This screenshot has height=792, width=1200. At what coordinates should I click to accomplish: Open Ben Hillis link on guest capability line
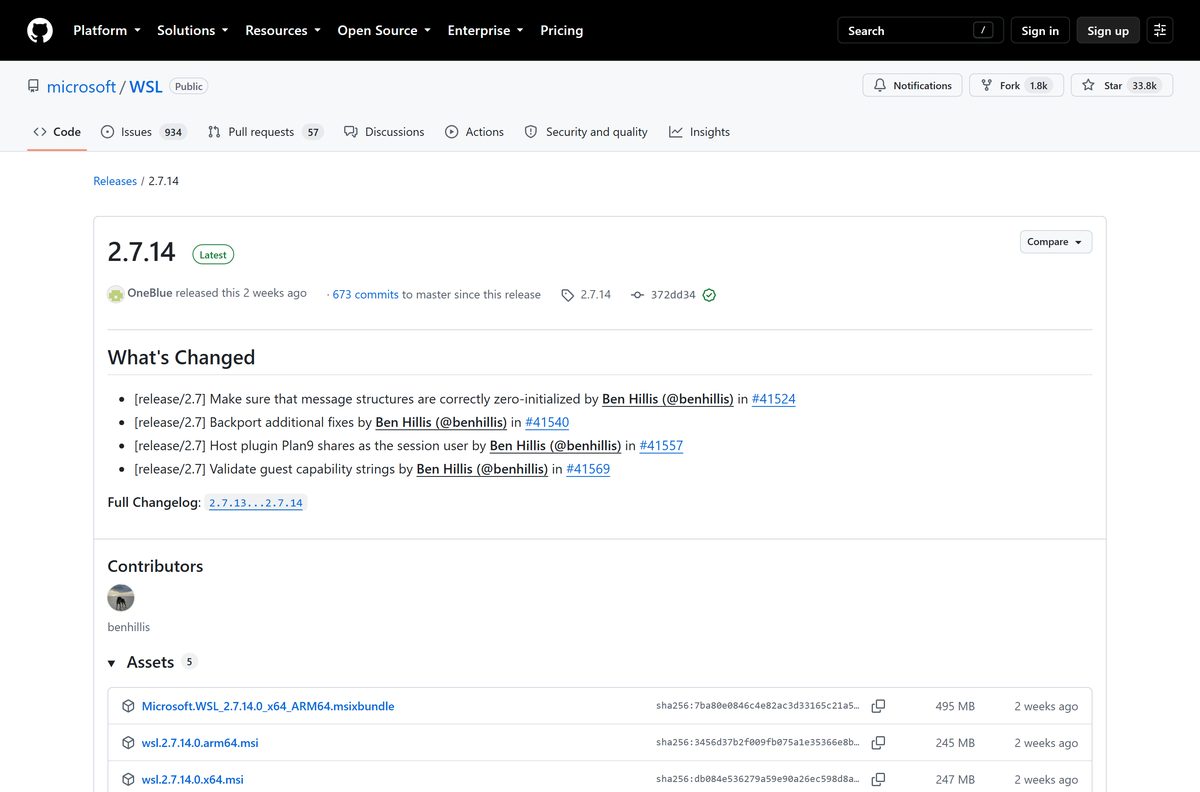482,469
